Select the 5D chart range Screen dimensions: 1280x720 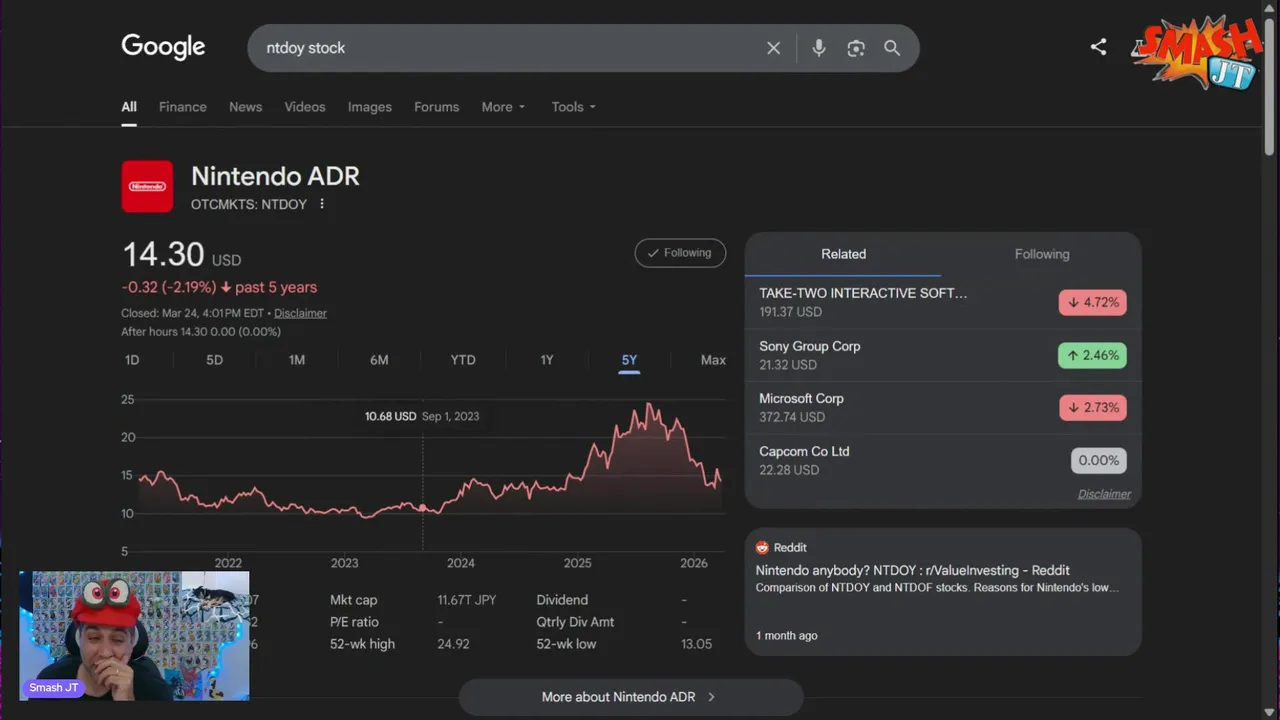point(214,360)
